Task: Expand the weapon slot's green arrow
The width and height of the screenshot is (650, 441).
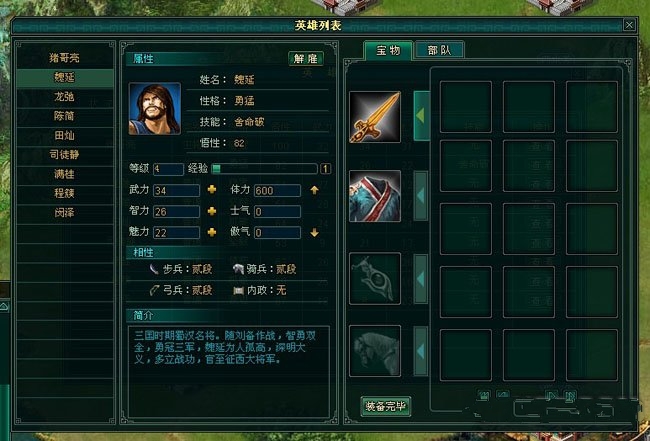Action: [421, 116]
